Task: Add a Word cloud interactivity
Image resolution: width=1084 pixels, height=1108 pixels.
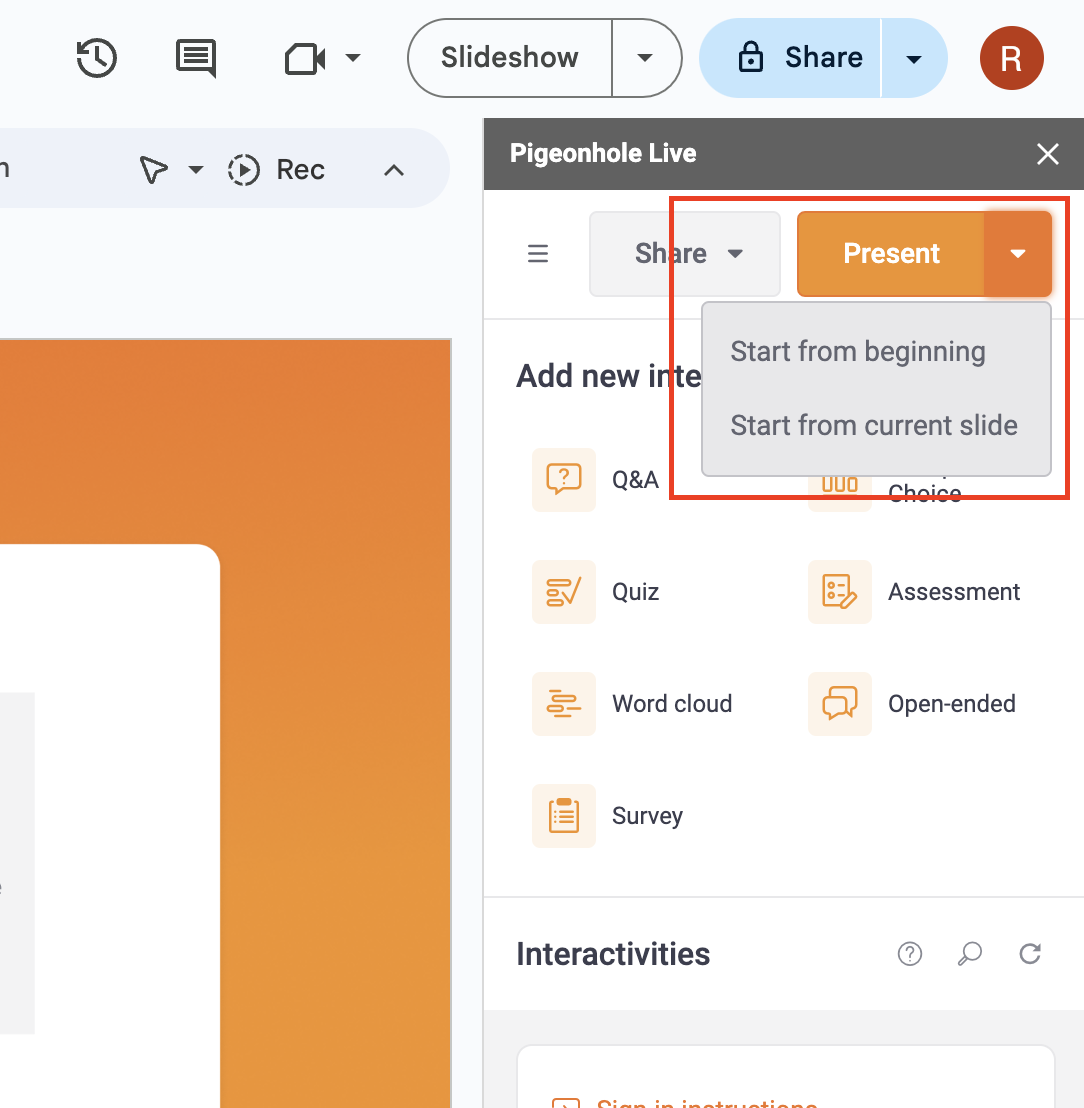Action: (x=632, y=704)
